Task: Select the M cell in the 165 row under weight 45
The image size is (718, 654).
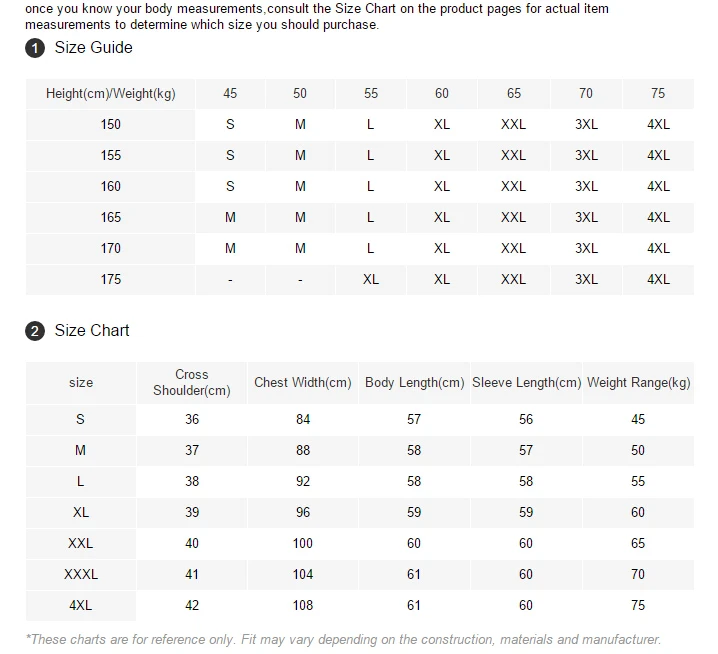Action: [230, 218]
